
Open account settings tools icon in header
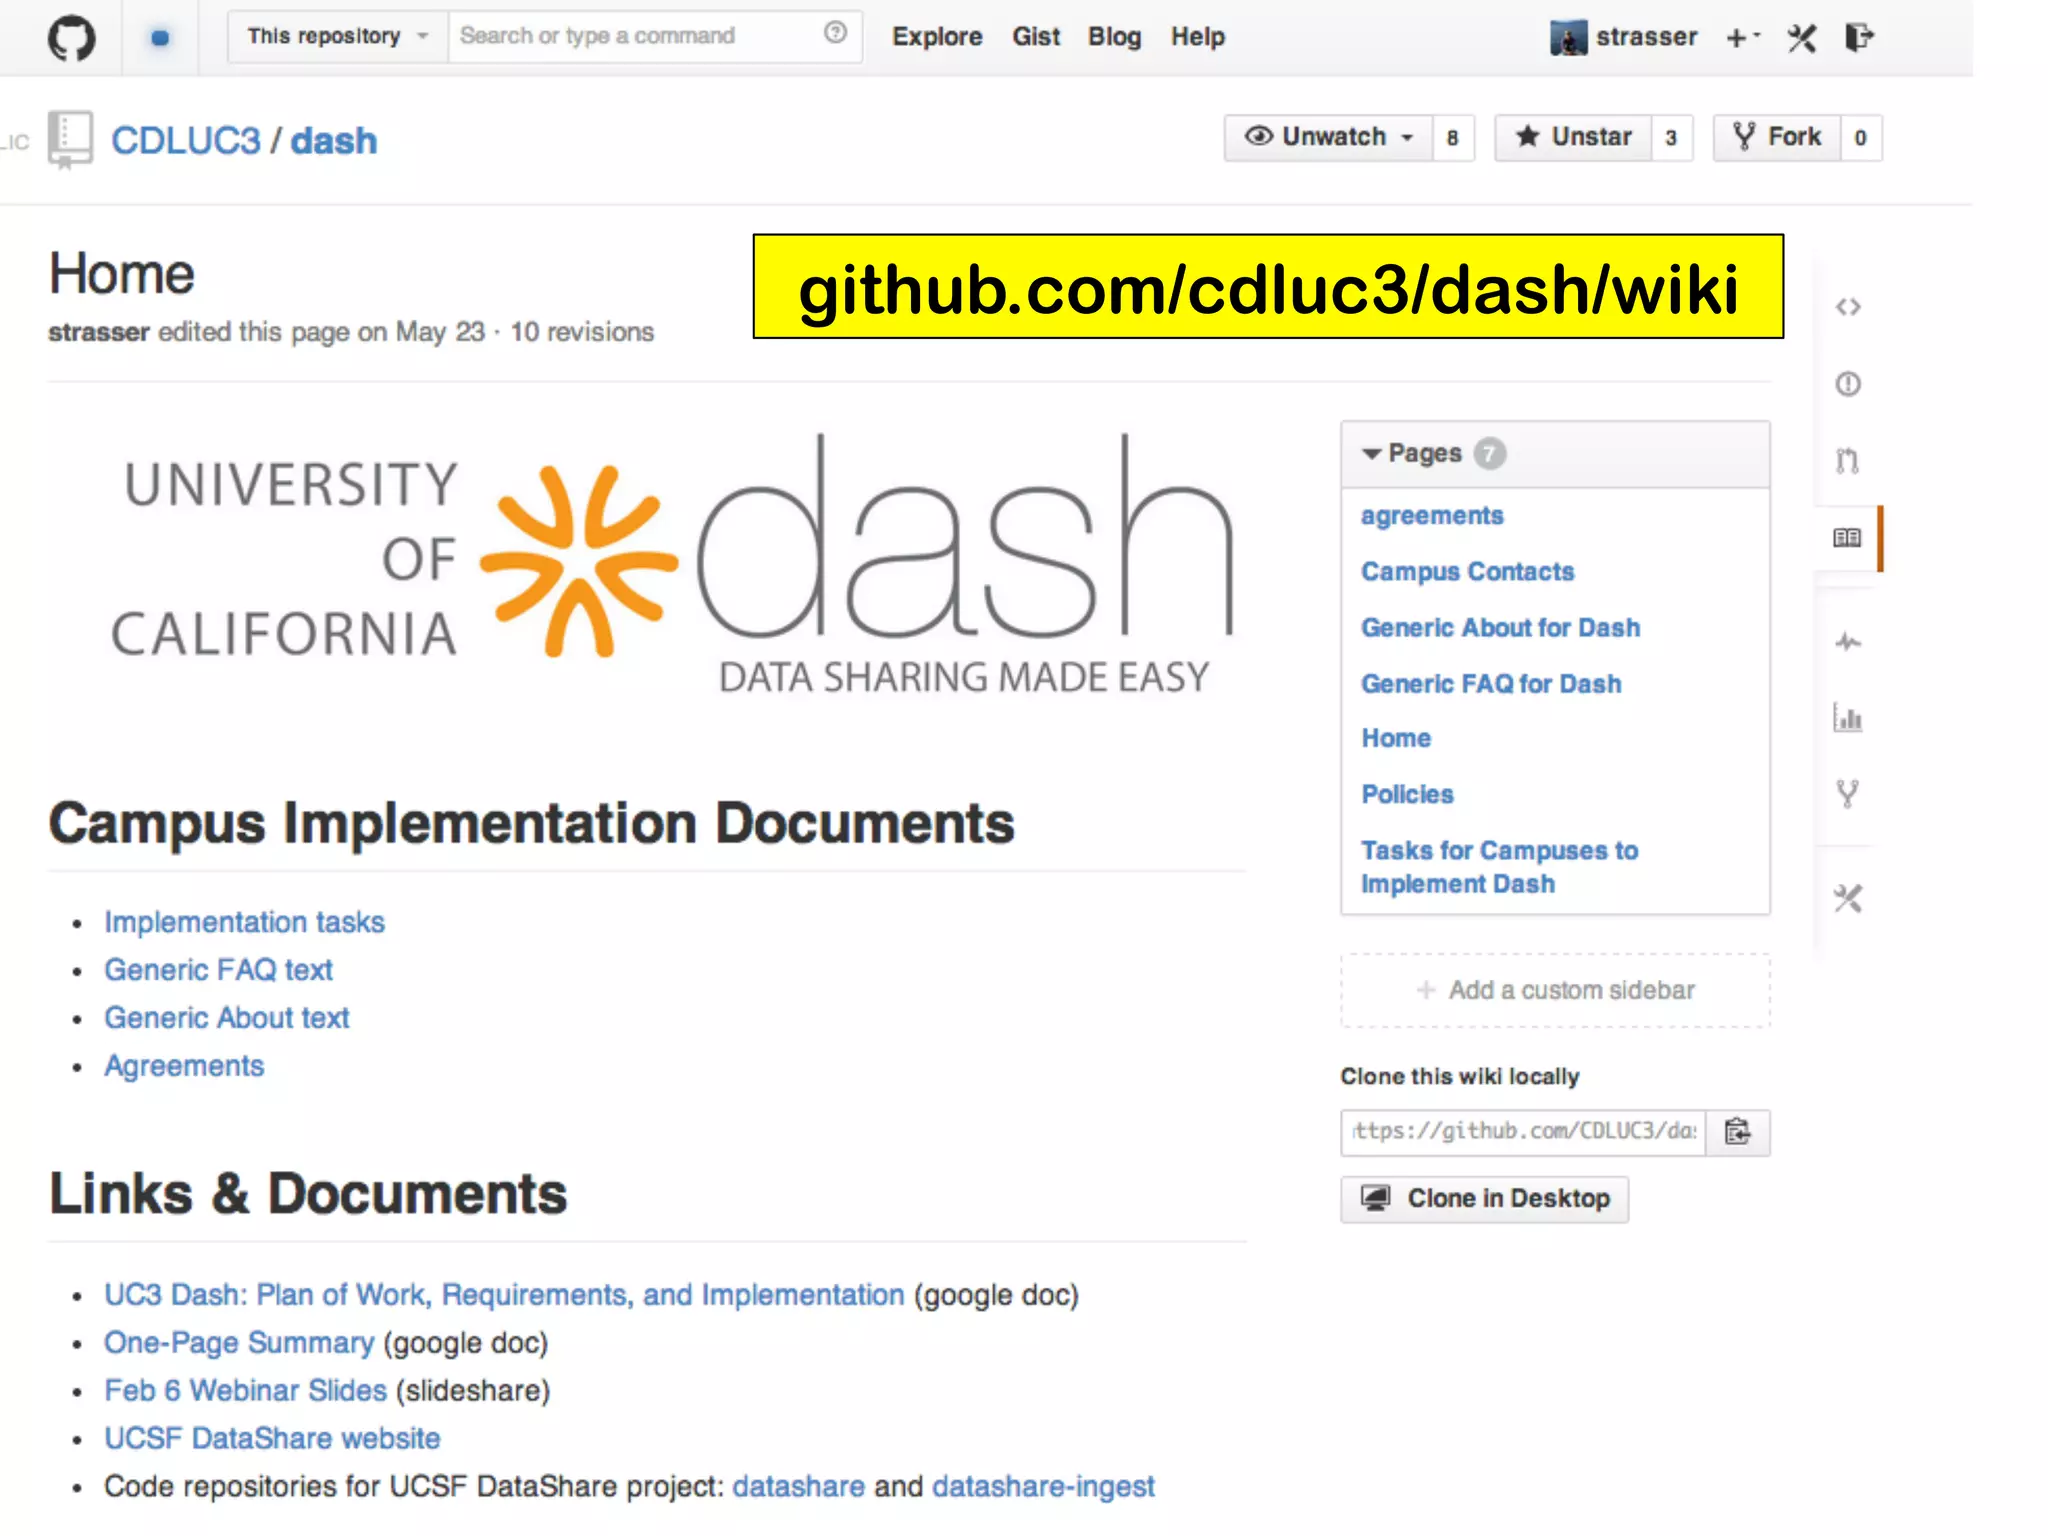pyautogui.click(x=1802, y=38)
